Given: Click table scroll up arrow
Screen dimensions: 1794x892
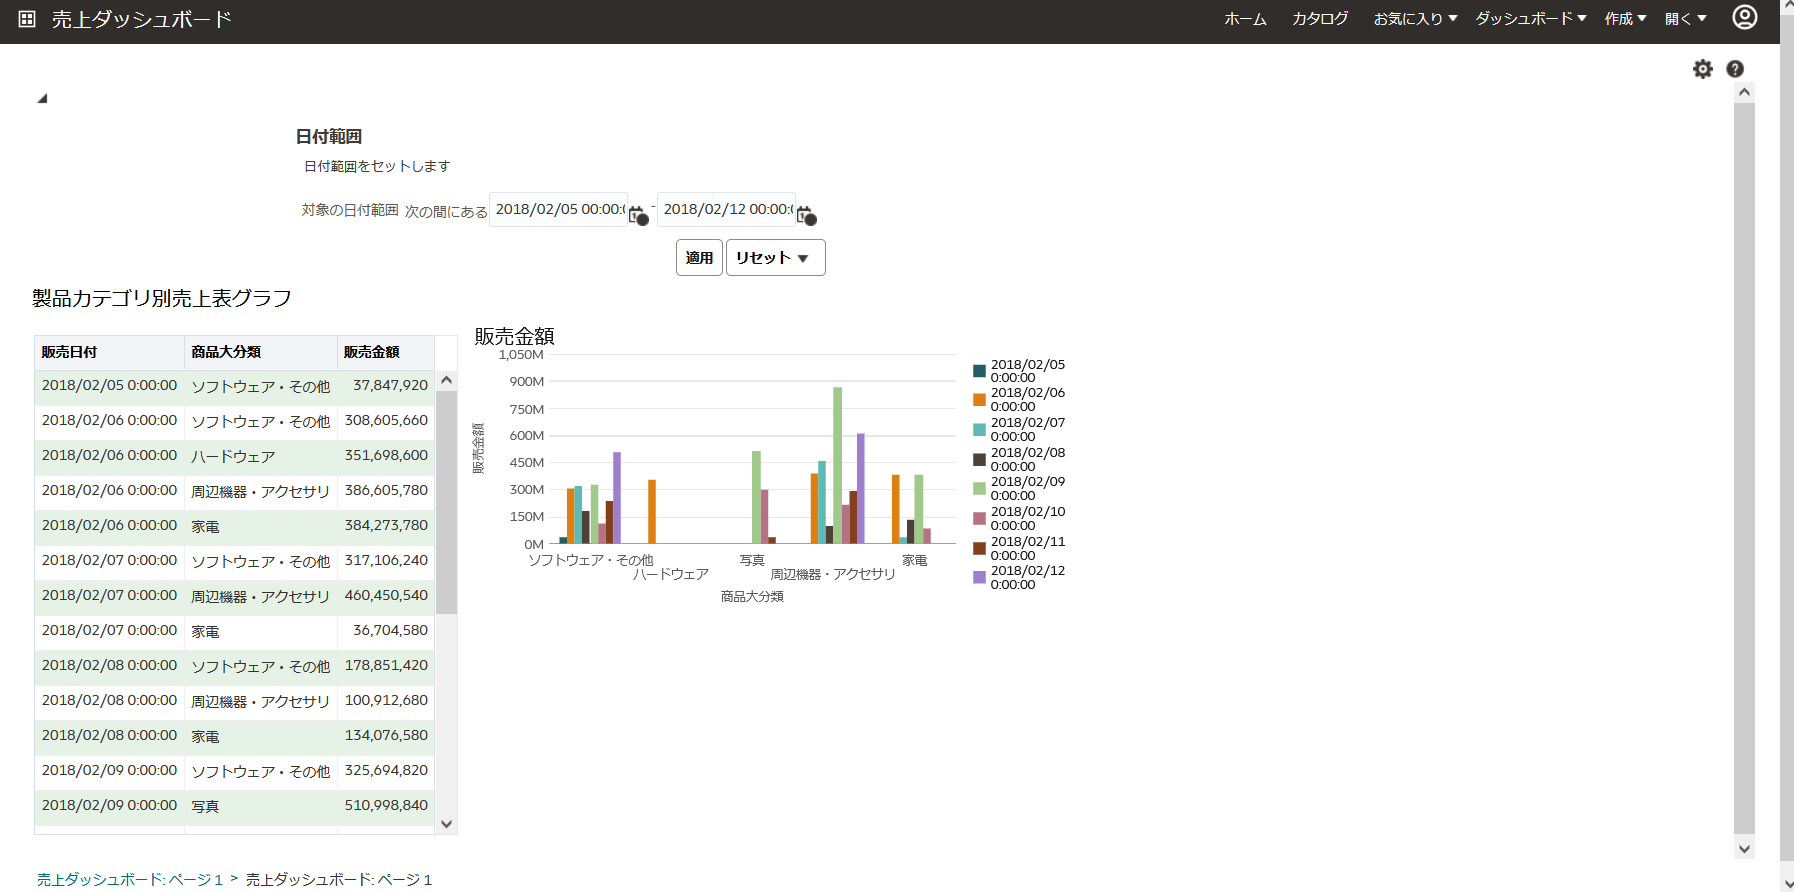Looking at the screenshot, I should pos(447,380).
